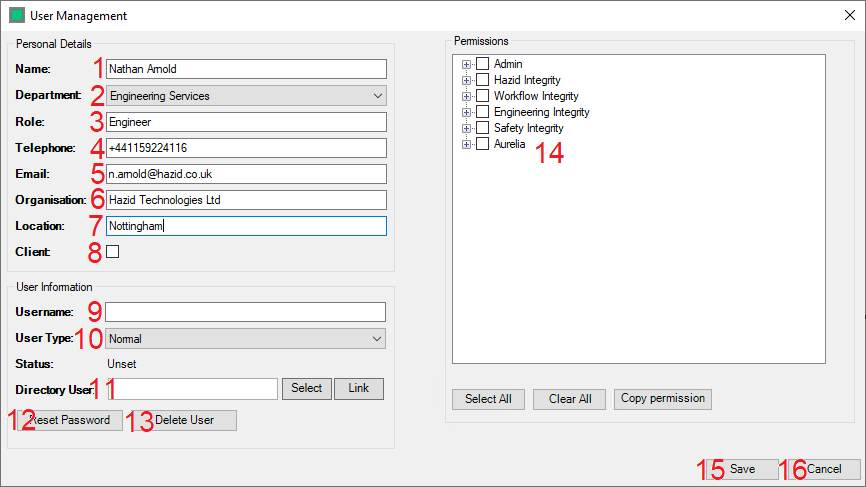Screen dimensions: 866x487
Task: Click the Copy permission button
Action: 663,398
